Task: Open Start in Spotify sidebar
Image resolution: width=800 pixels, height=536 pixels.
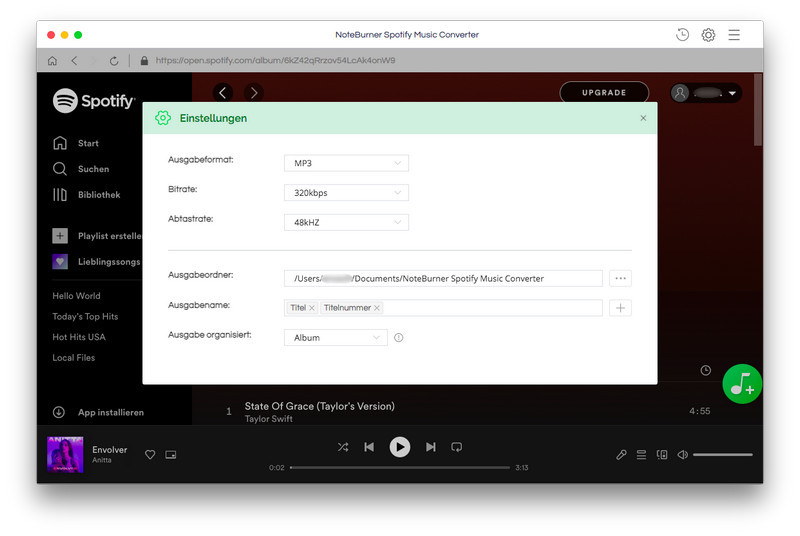Action: point(76,143)
